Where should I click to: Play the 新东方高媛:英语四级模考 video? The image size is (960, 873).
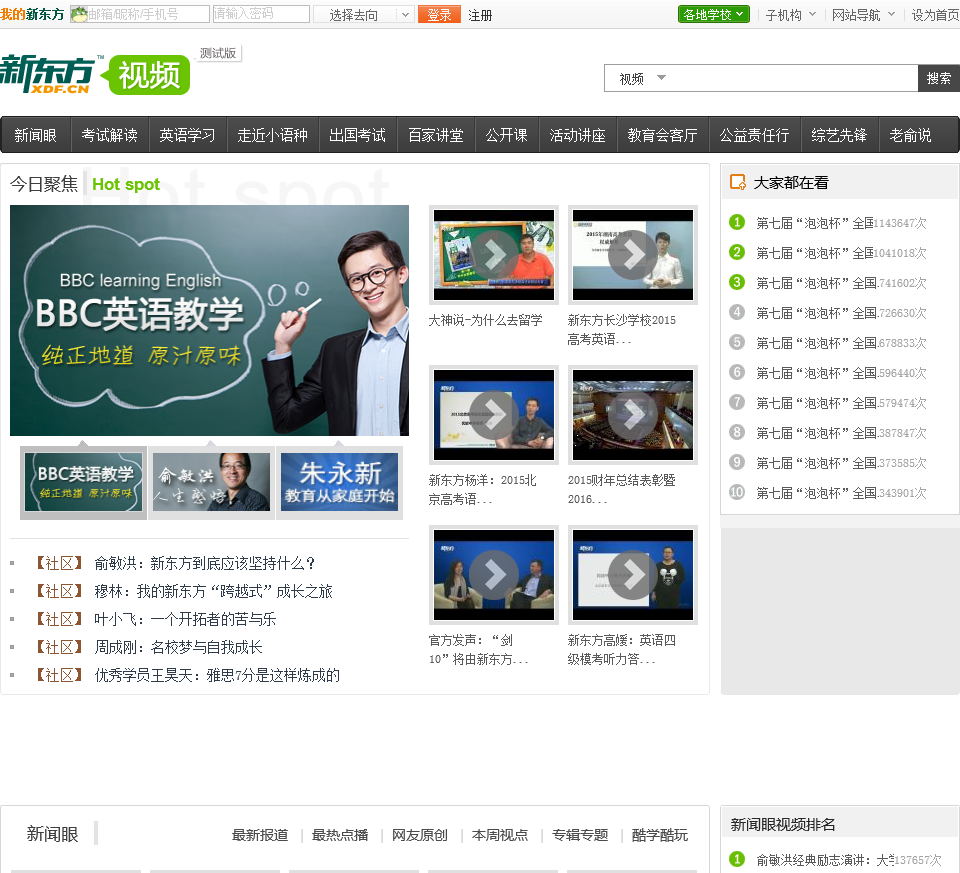click(x=632, y=575)
